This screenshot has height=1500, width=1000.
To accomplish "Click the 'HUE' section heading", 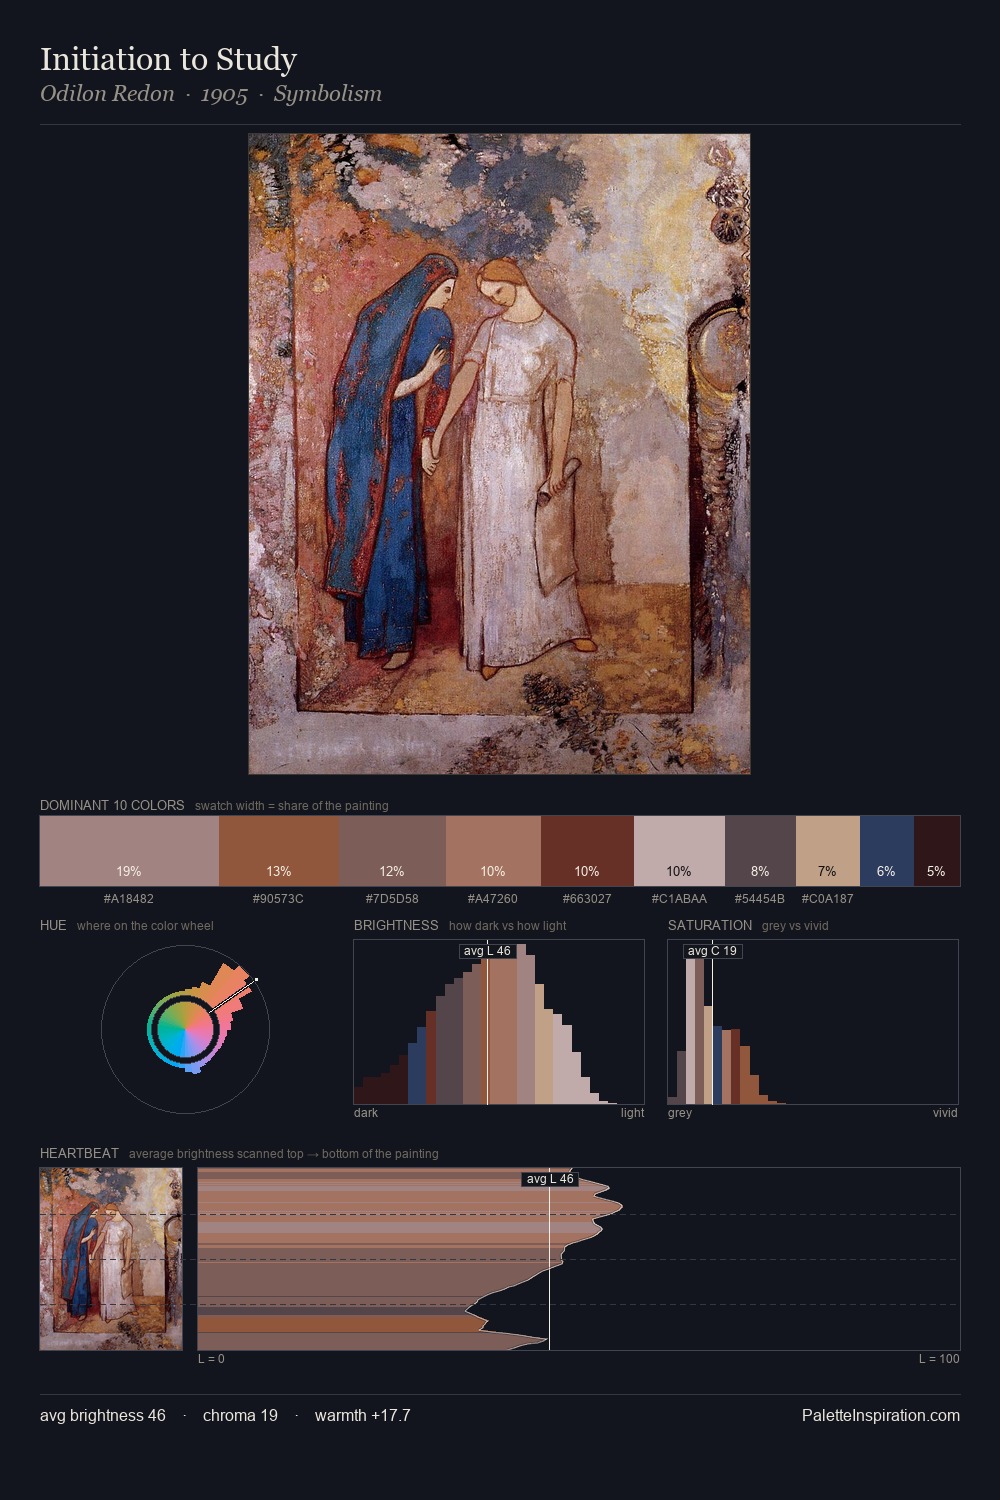I will pos(53,925).
